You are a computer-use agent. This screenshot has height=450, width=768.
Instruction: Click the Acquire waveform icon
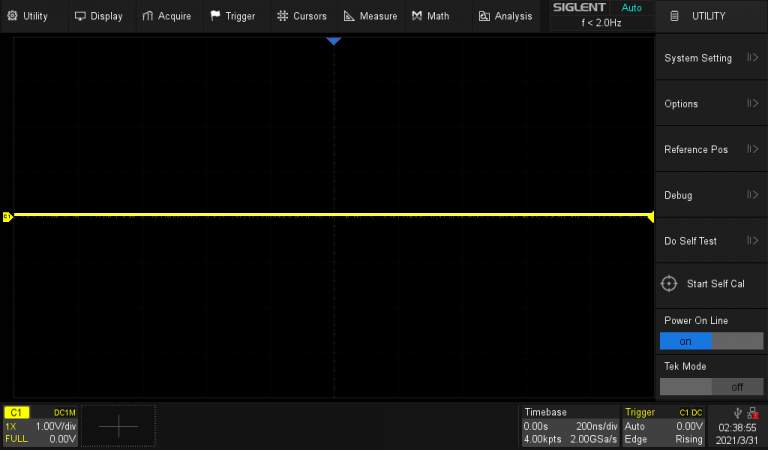click(x=148, y=16)
